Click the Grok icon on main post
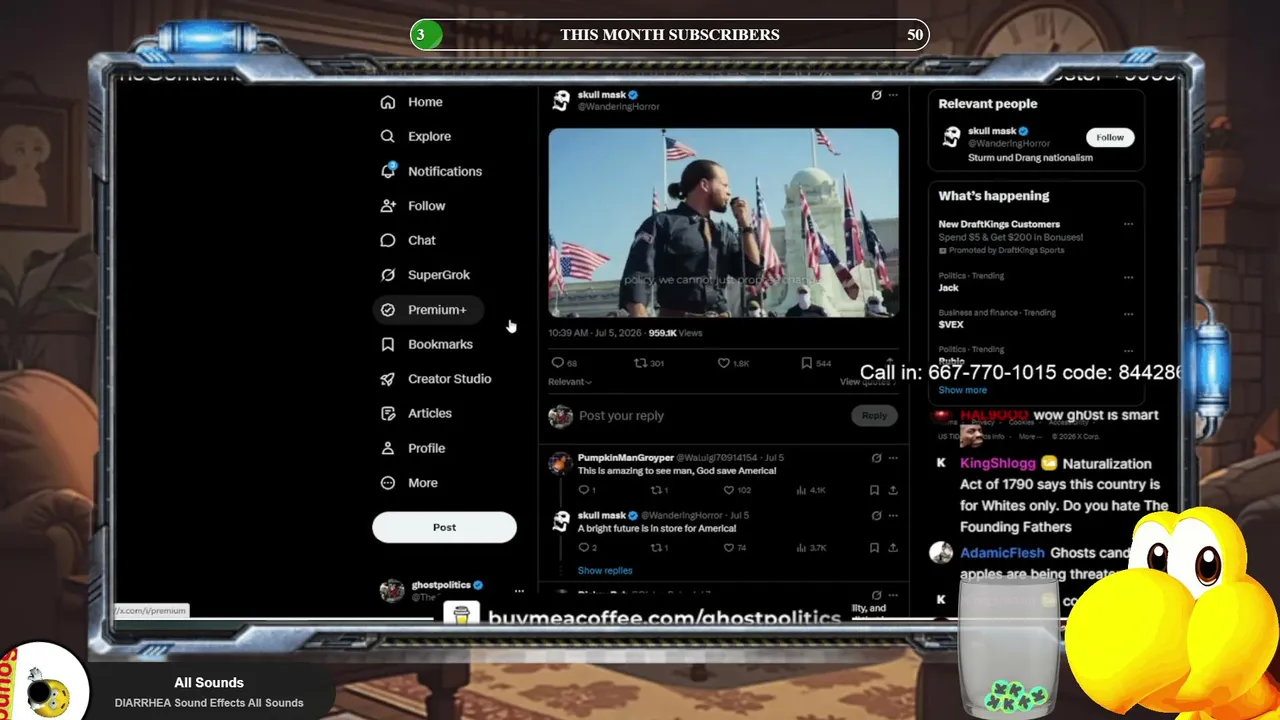This screenshot has width=1280, height=720. point(876,95)
